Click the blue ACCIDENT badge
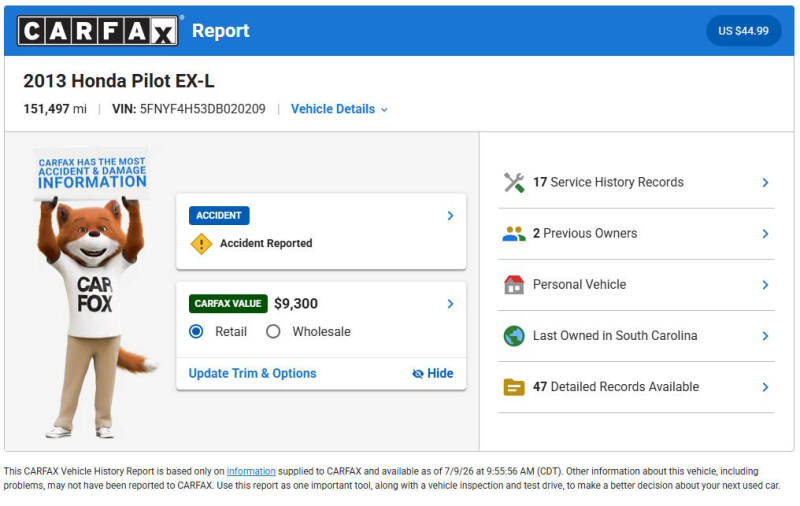 [219, 215]
